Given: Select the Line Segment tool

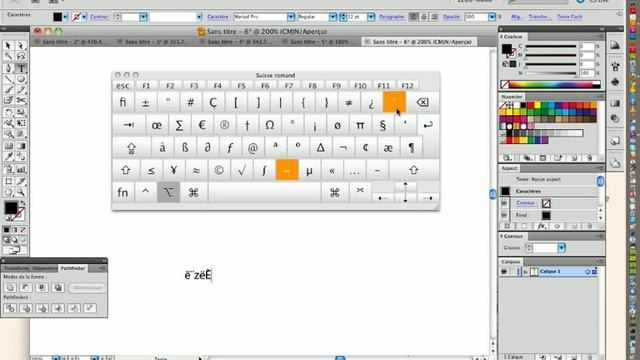Looking at the screenshot, I should pyautogui.click(x=8, y=79).
